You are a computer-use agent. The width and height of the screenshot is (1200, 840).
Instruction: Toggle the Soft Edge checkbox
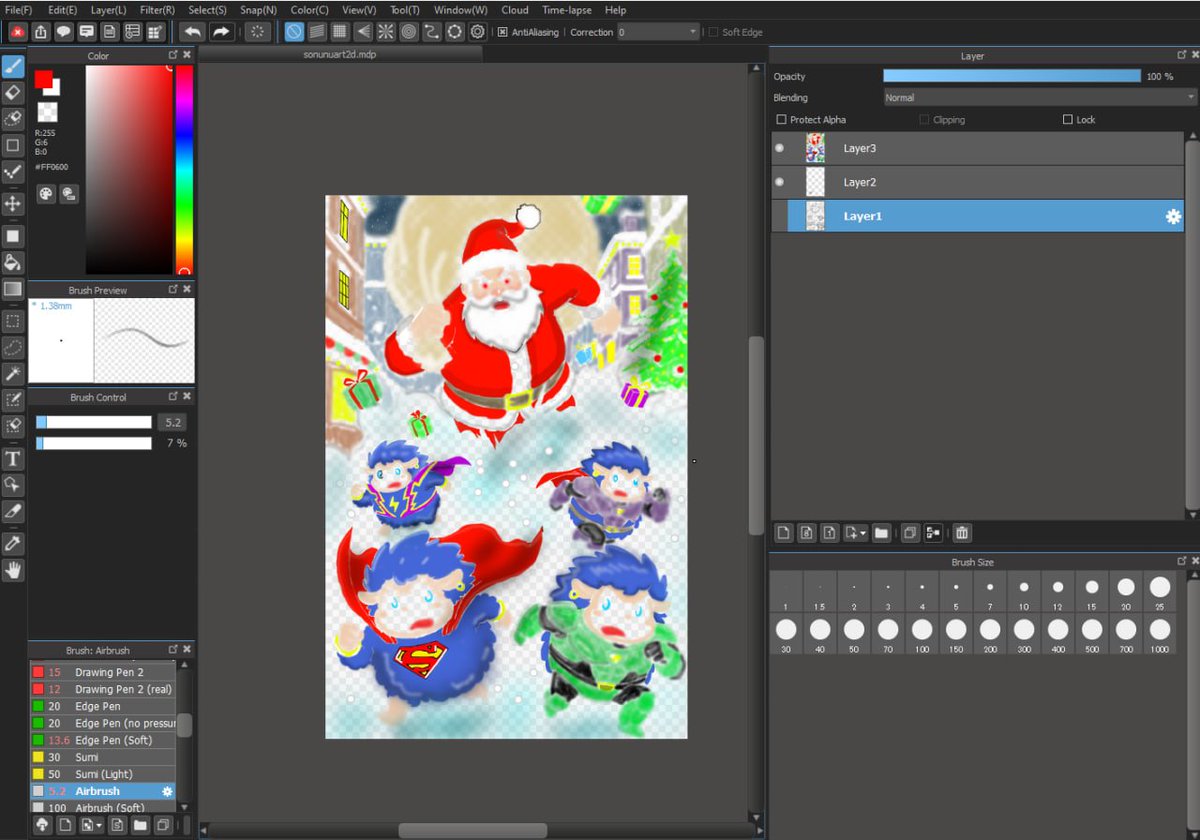coord(714,32)
